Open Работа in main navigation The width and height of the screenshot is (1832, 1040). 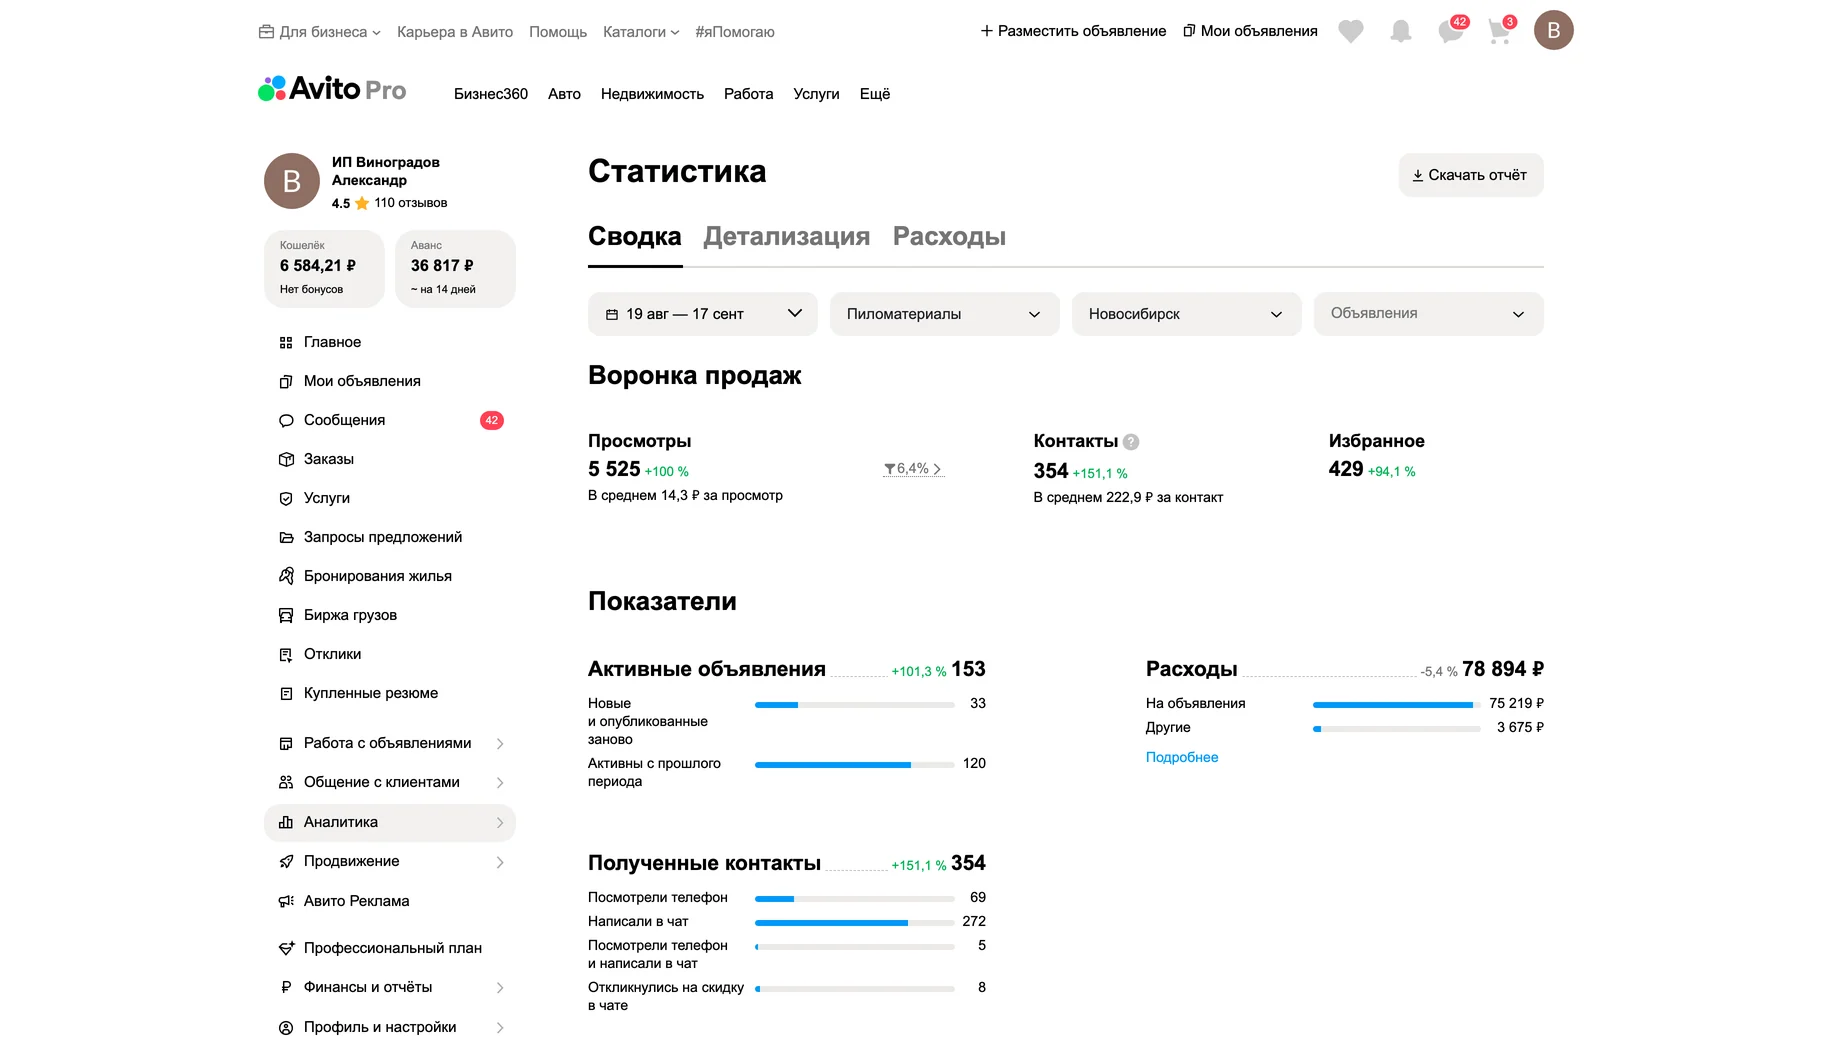tap(748, 94)
